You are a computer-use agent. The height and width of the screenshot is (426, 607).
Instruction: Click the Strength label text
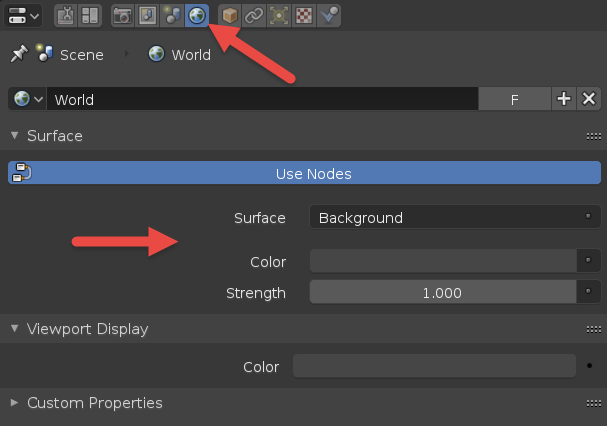tap(256, 293)
